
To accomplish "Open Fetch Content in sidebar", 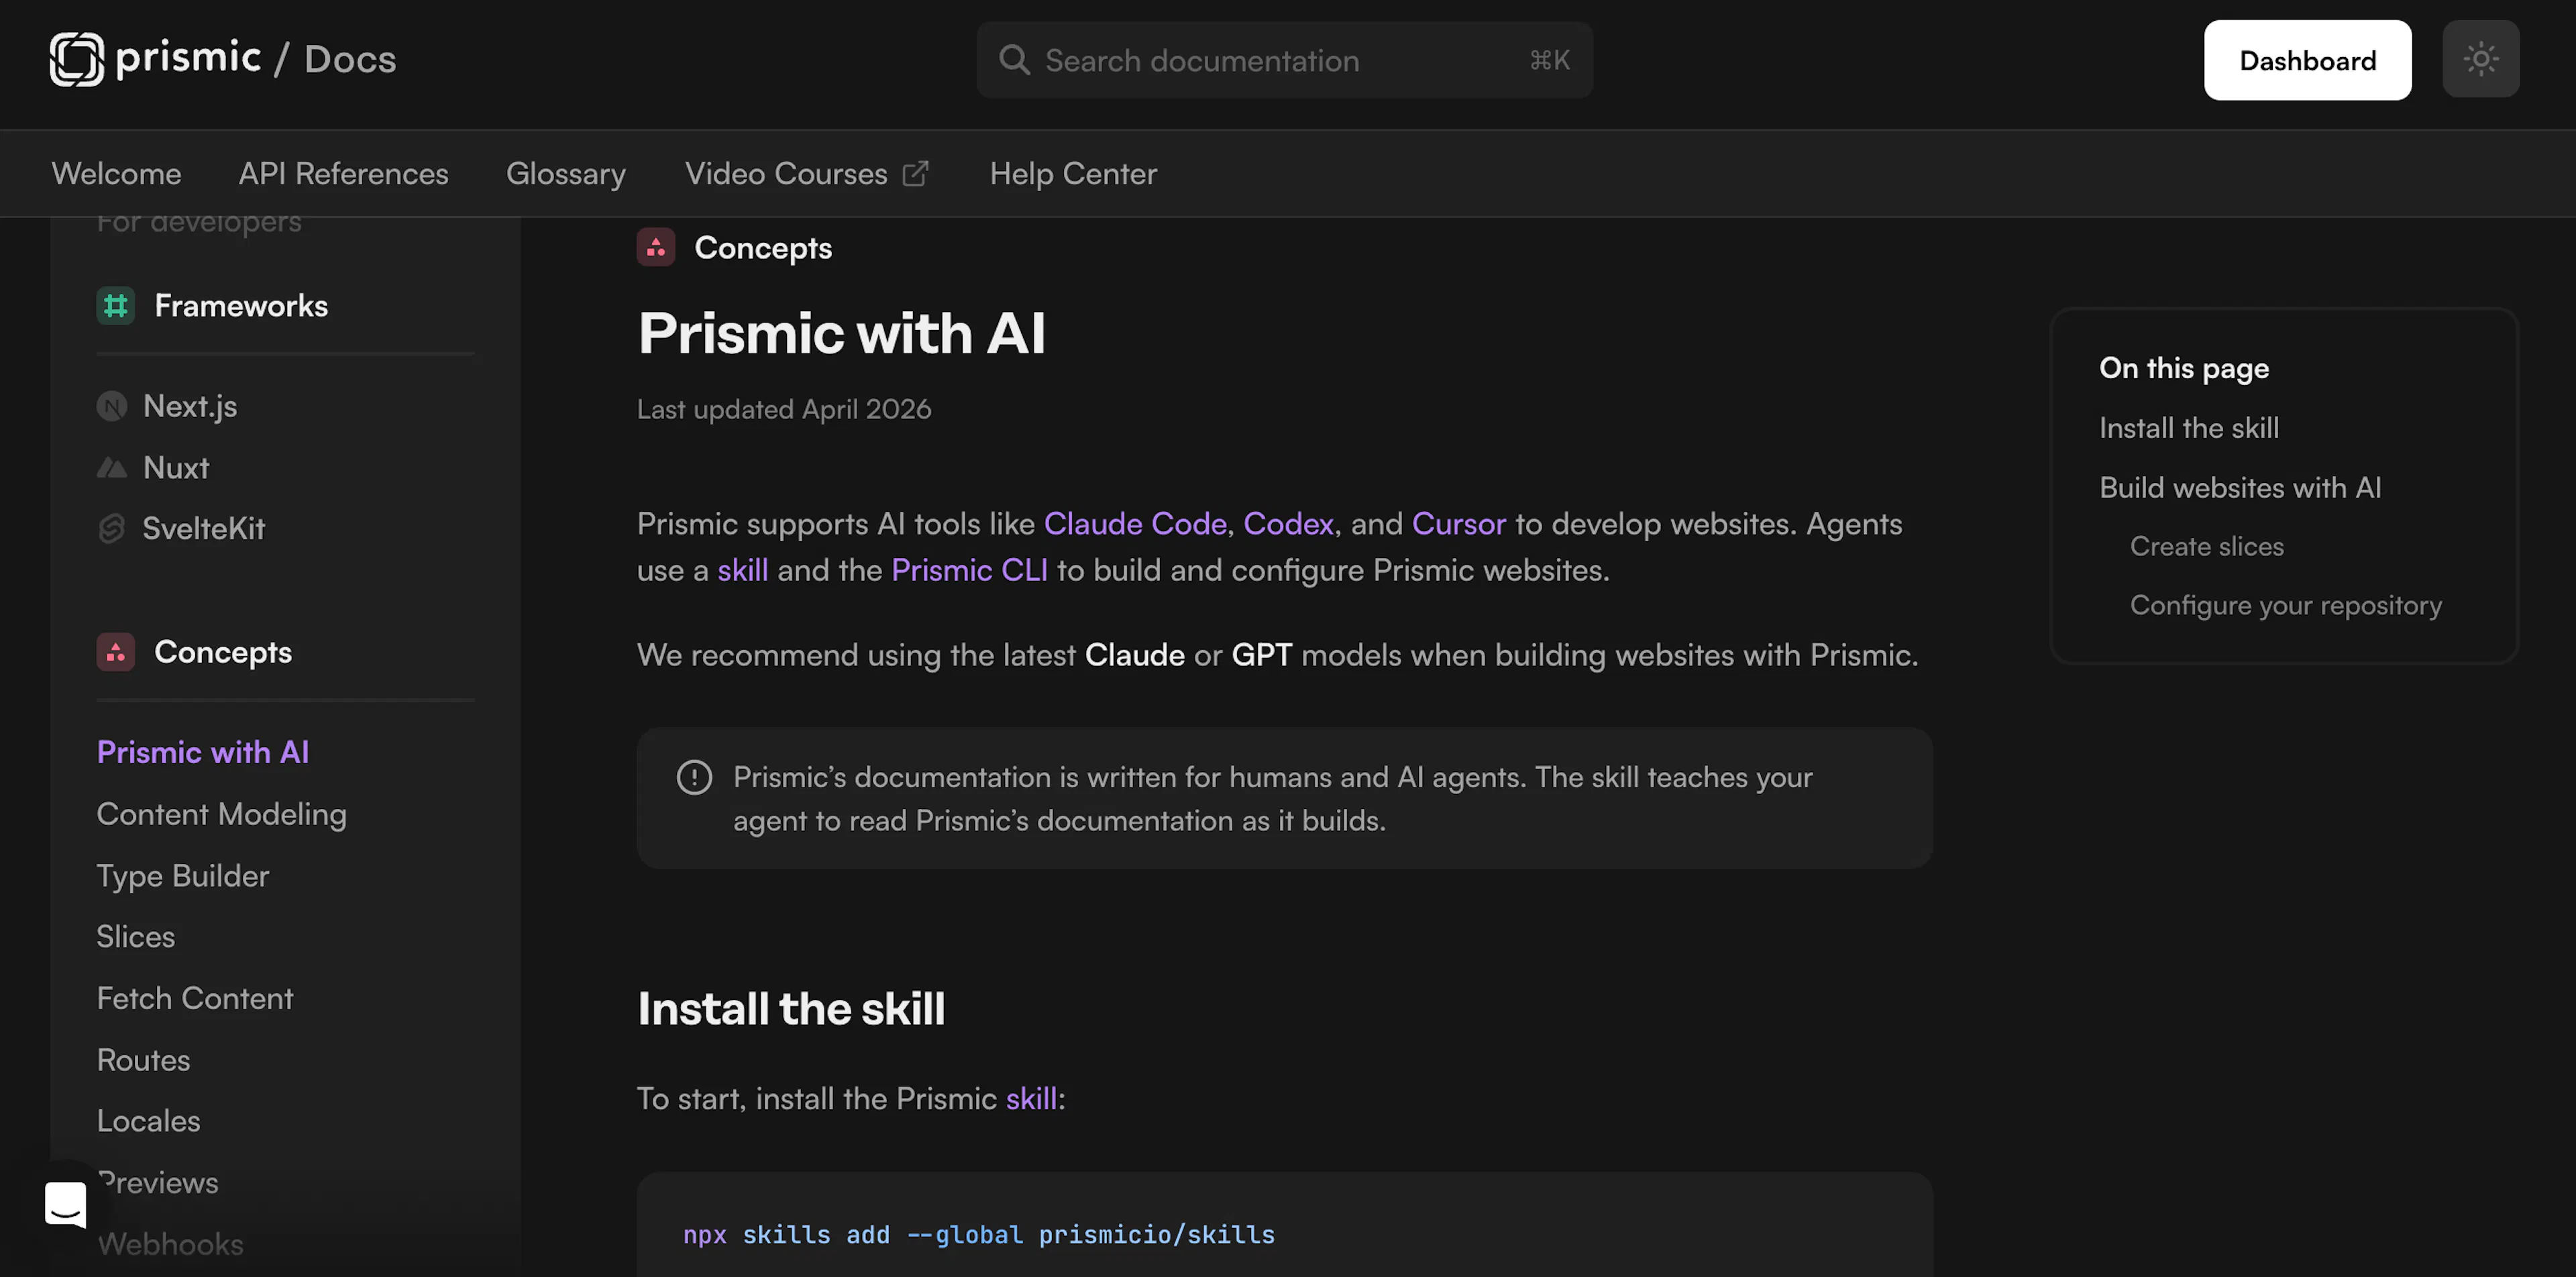I will pos(195,999).
